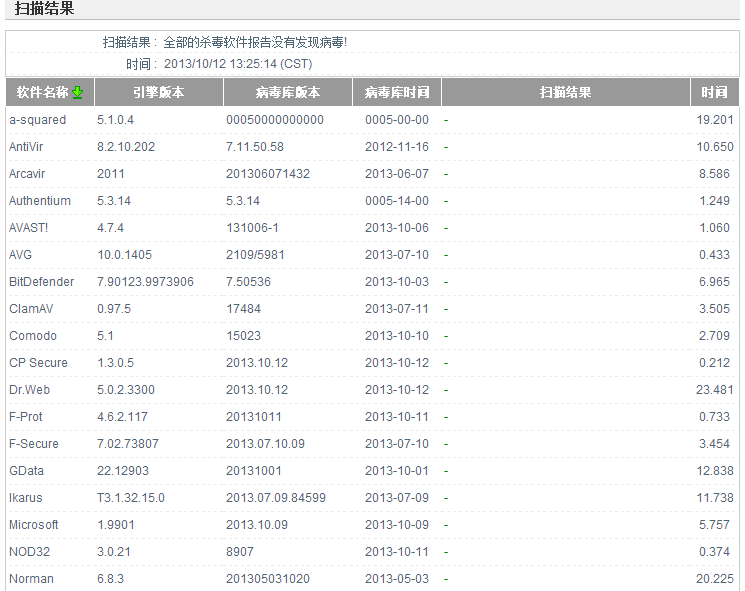
Task: Sort by the 引擎版本 column header
Action: point(159,92)
